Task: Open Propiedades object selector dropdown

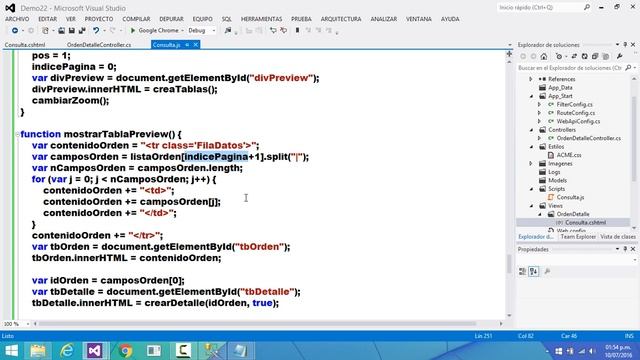Action: click(x=635, y=260)
